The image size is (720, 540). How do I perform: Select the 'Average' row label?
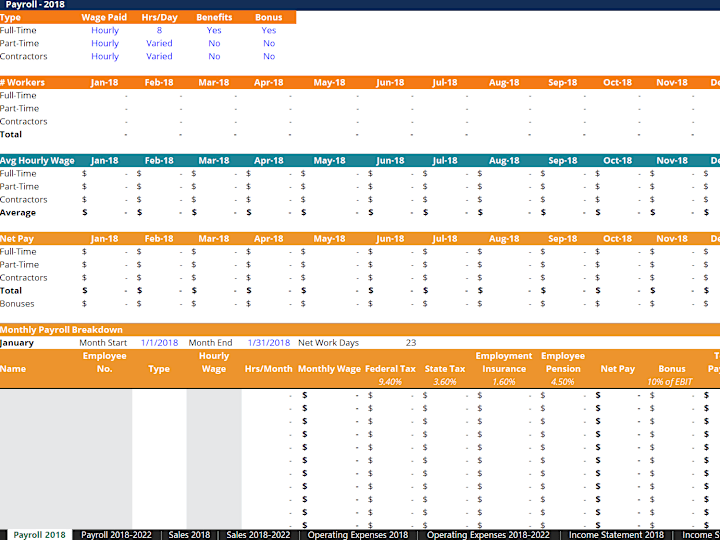[18, 213]
